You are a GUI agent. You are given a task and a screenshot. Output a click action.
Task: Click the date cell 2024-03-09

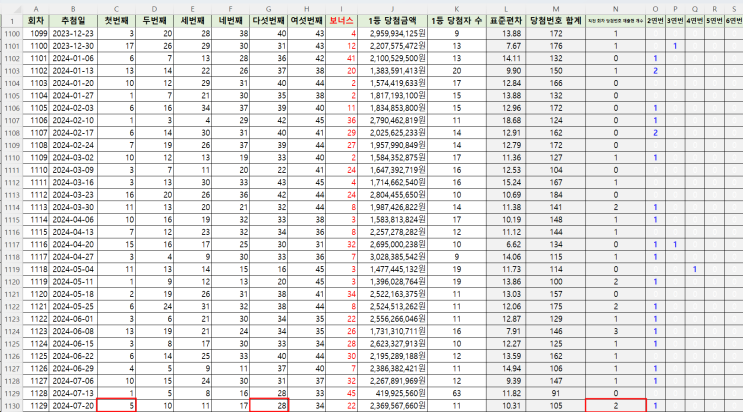(x=73, y=170)
